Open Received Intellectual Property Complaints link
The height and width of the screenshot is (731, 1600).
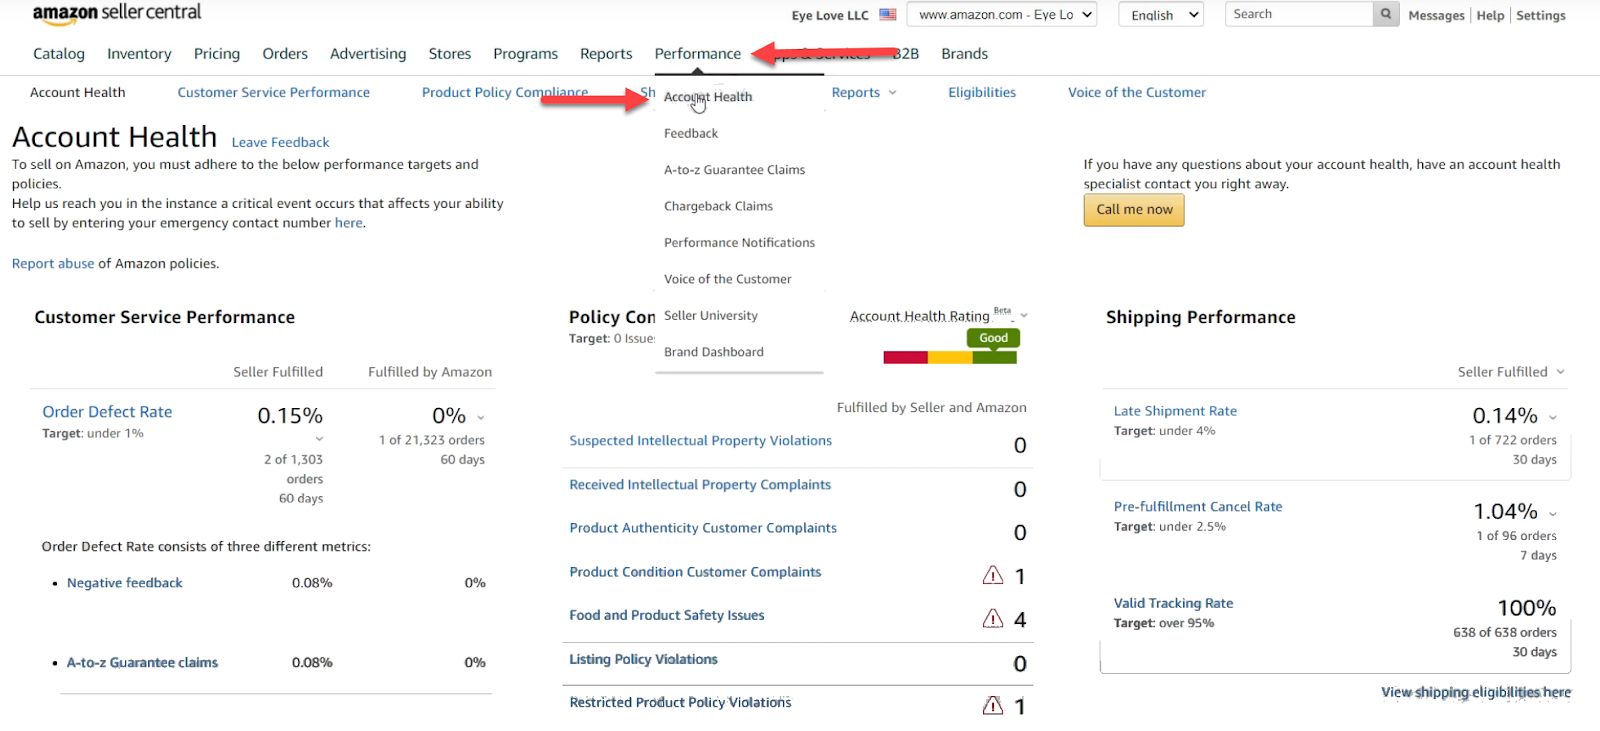tap(700, 485)
